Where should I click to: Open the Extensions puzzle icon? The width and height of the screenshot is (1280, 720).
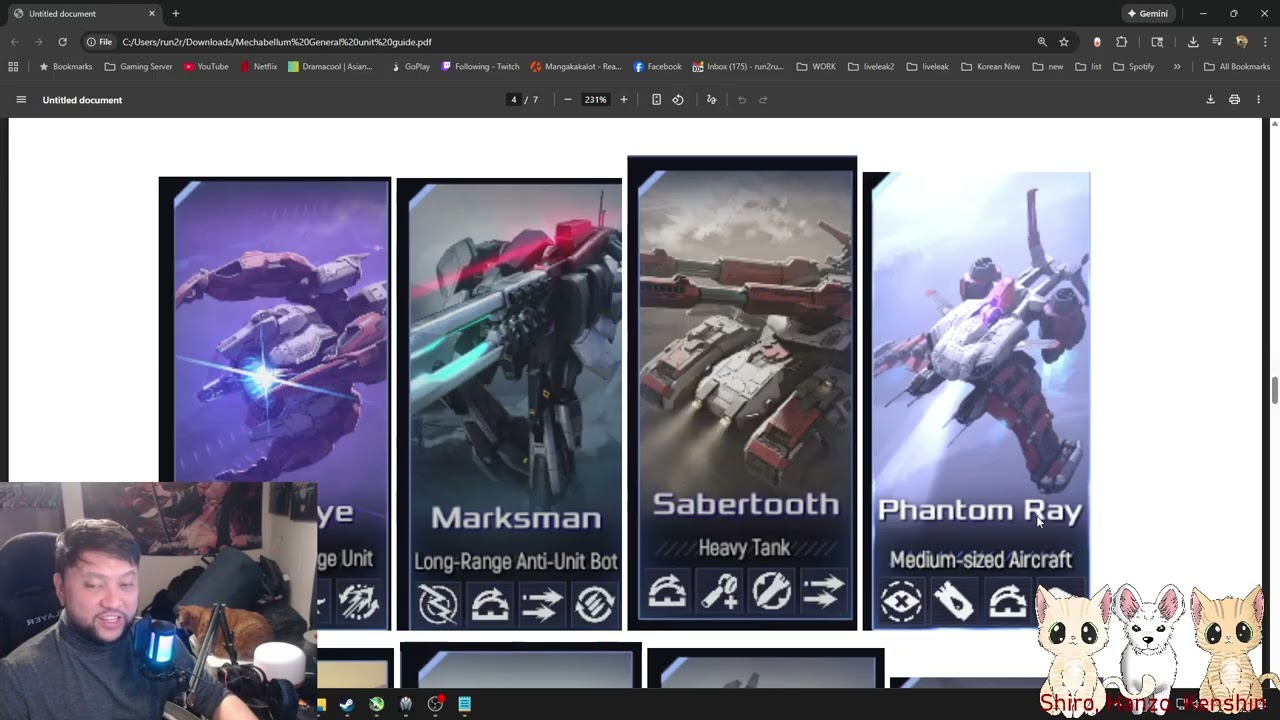click(1121, 42)
